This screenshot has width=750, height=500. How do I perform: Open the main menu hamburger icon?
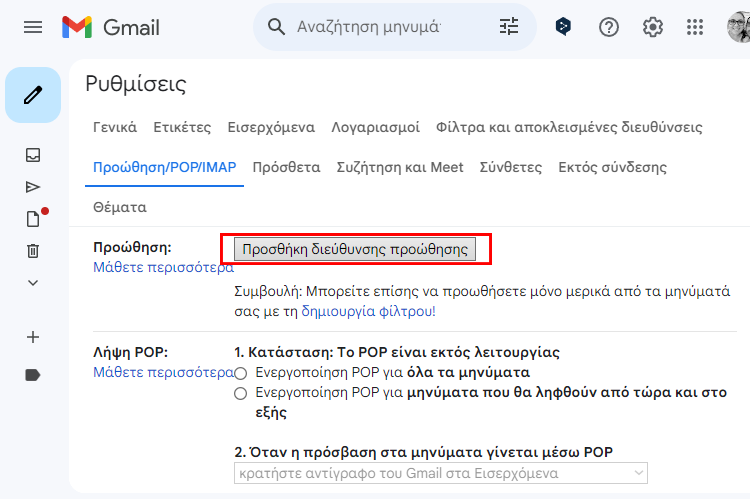[33, 27]
